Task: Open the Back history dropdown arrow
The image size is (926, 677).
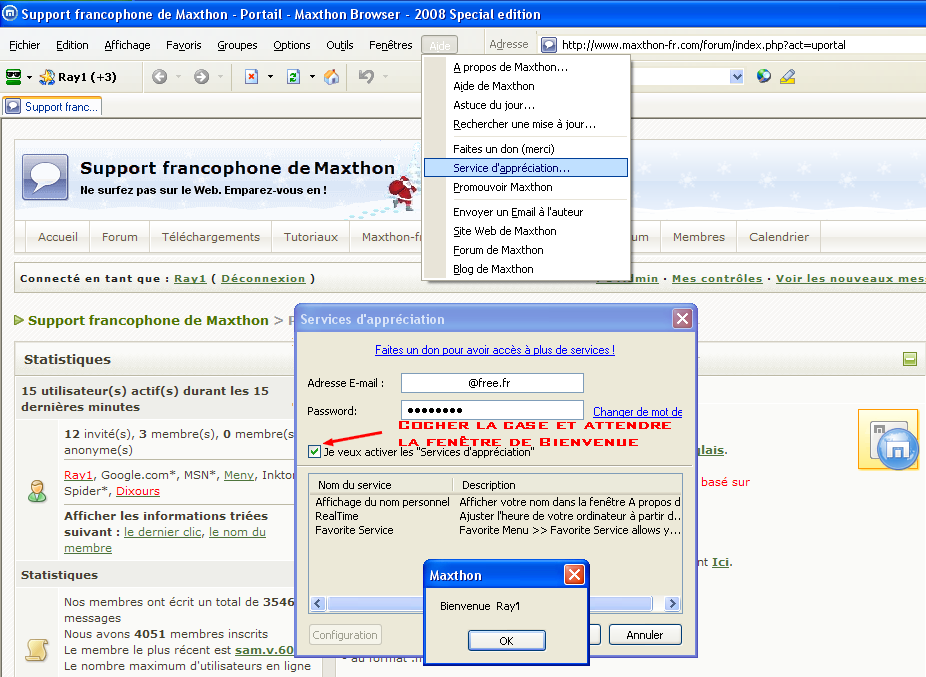Action: [x=178, y=76]
